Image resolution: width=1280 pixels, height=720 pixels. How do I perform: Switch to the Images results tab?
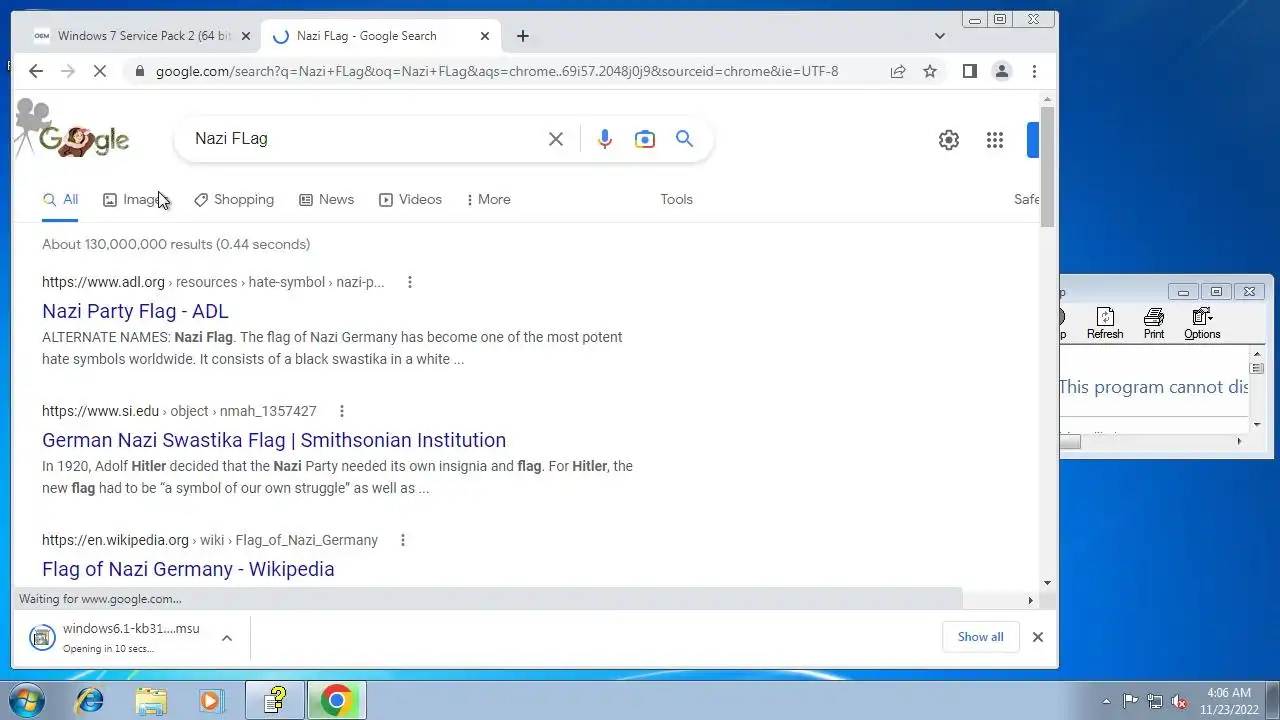(137, 199)
